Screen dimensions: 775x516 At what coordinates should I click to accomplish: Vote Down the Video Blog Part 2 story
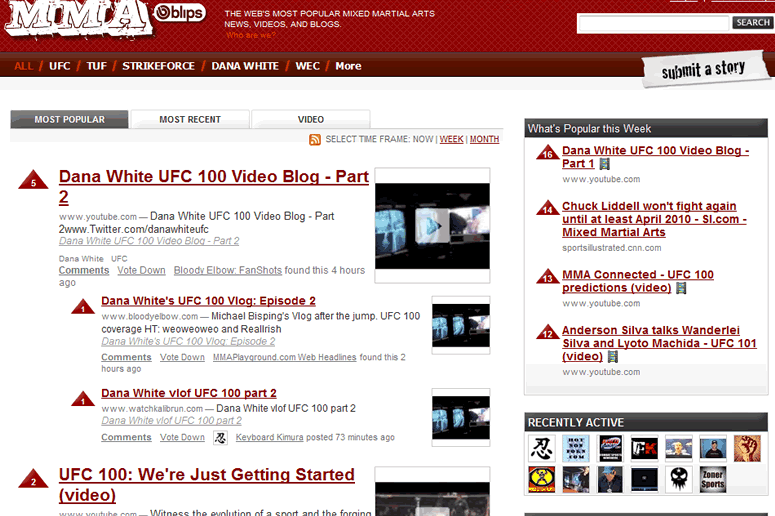click(141, 270)
